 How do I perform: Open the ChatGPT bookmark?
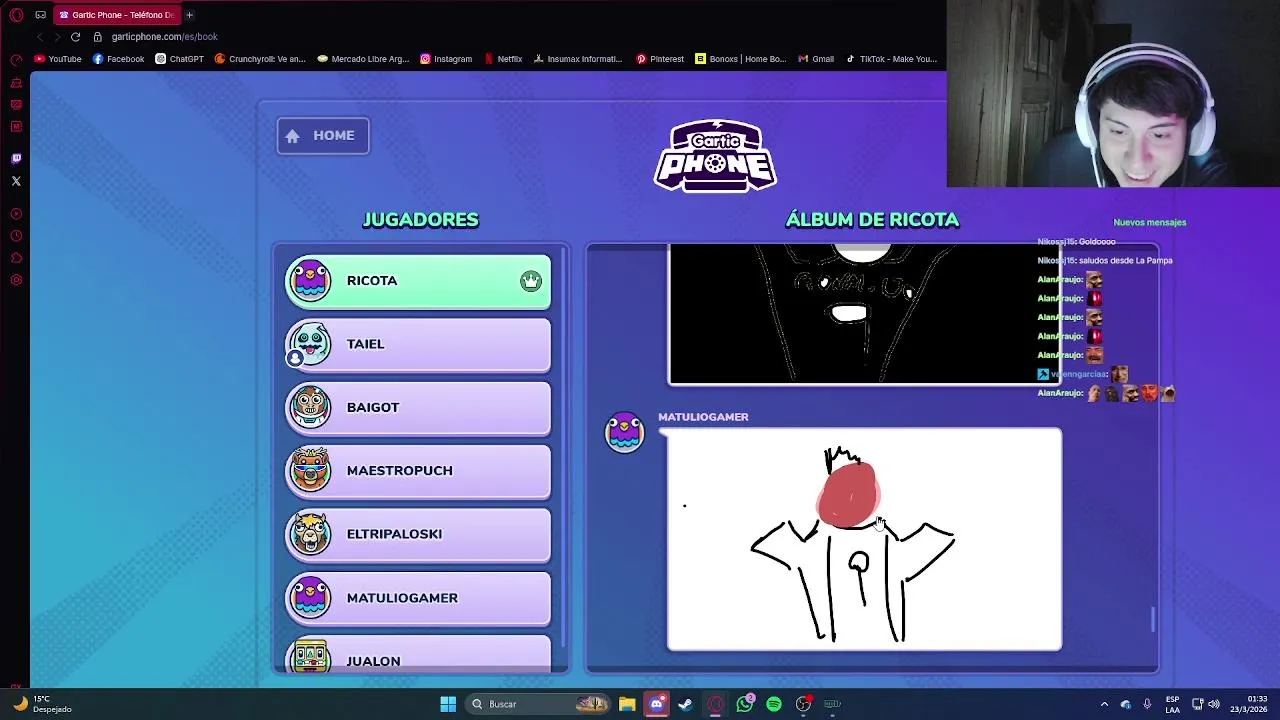pyautogui.click(x=179, y=59)
